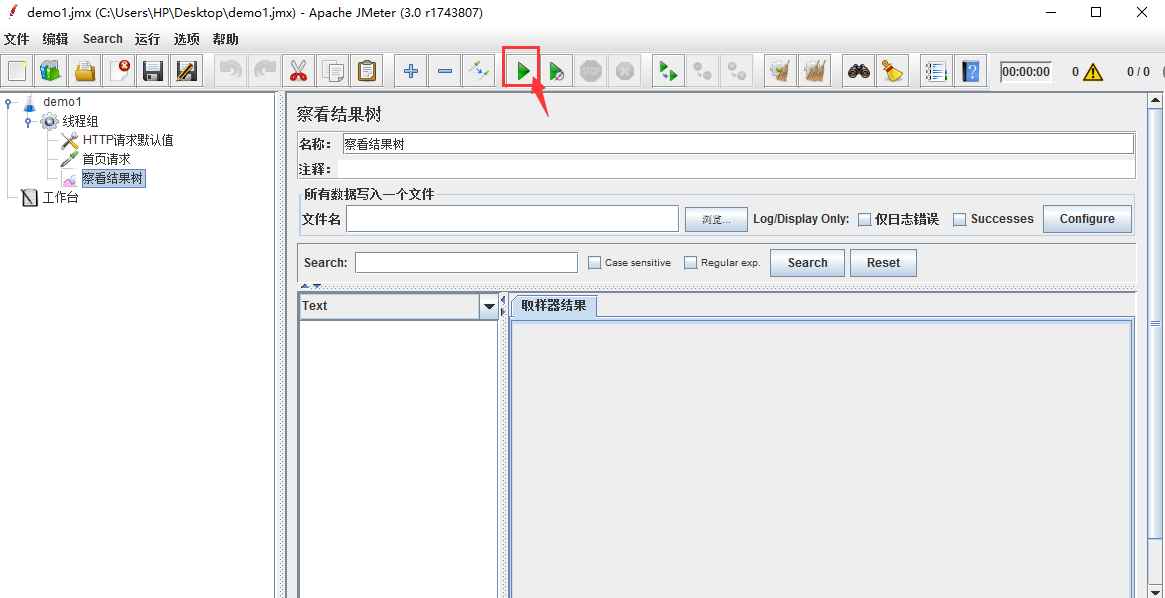1165x598 pixels.
Task: Select the 工作台 workbench node
Action: [x=60, y=198]
